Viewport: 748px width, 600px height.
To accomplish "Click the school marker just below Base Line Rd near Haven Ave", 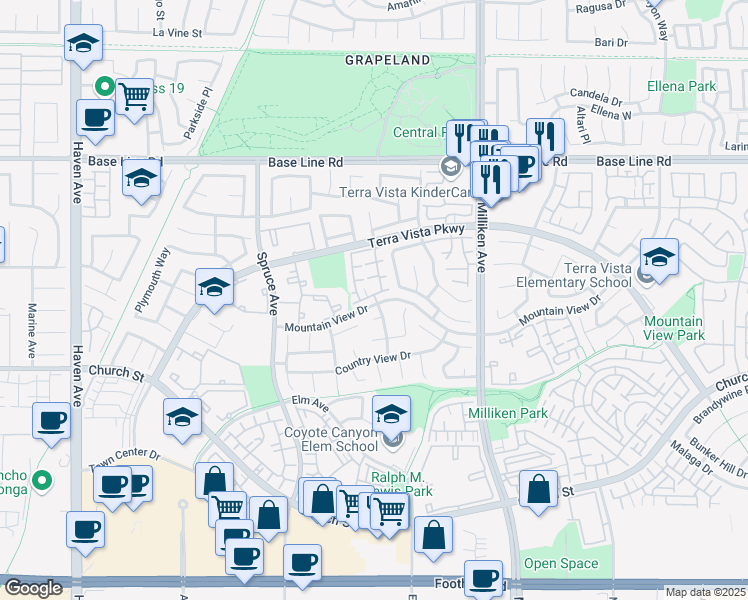I will click(141, 178).
